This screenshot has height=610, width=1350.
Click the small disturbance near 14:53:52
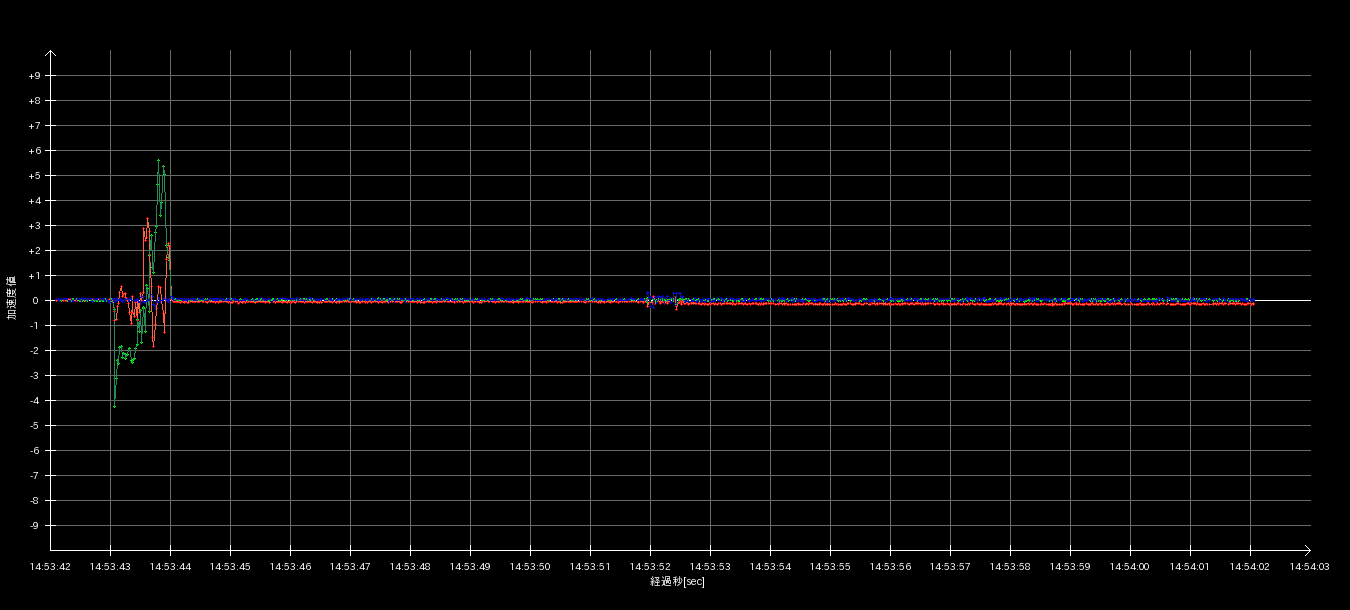point(650,298)
